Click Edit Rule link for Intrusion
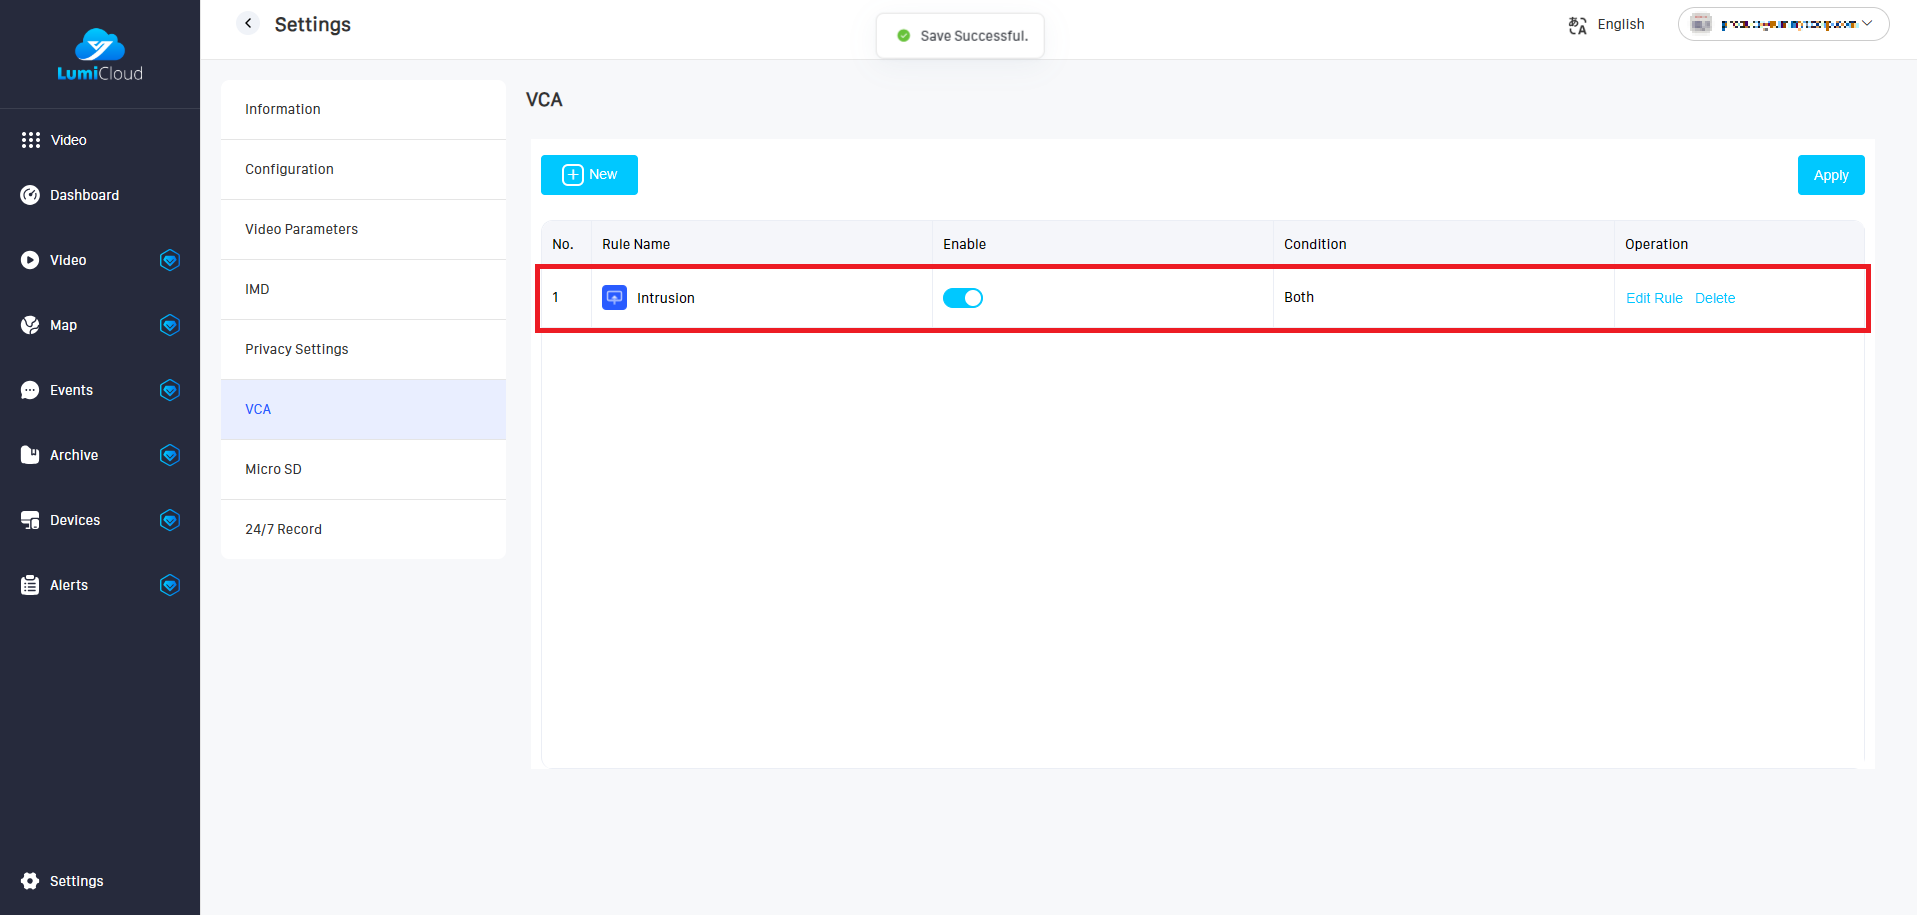 1653,298
